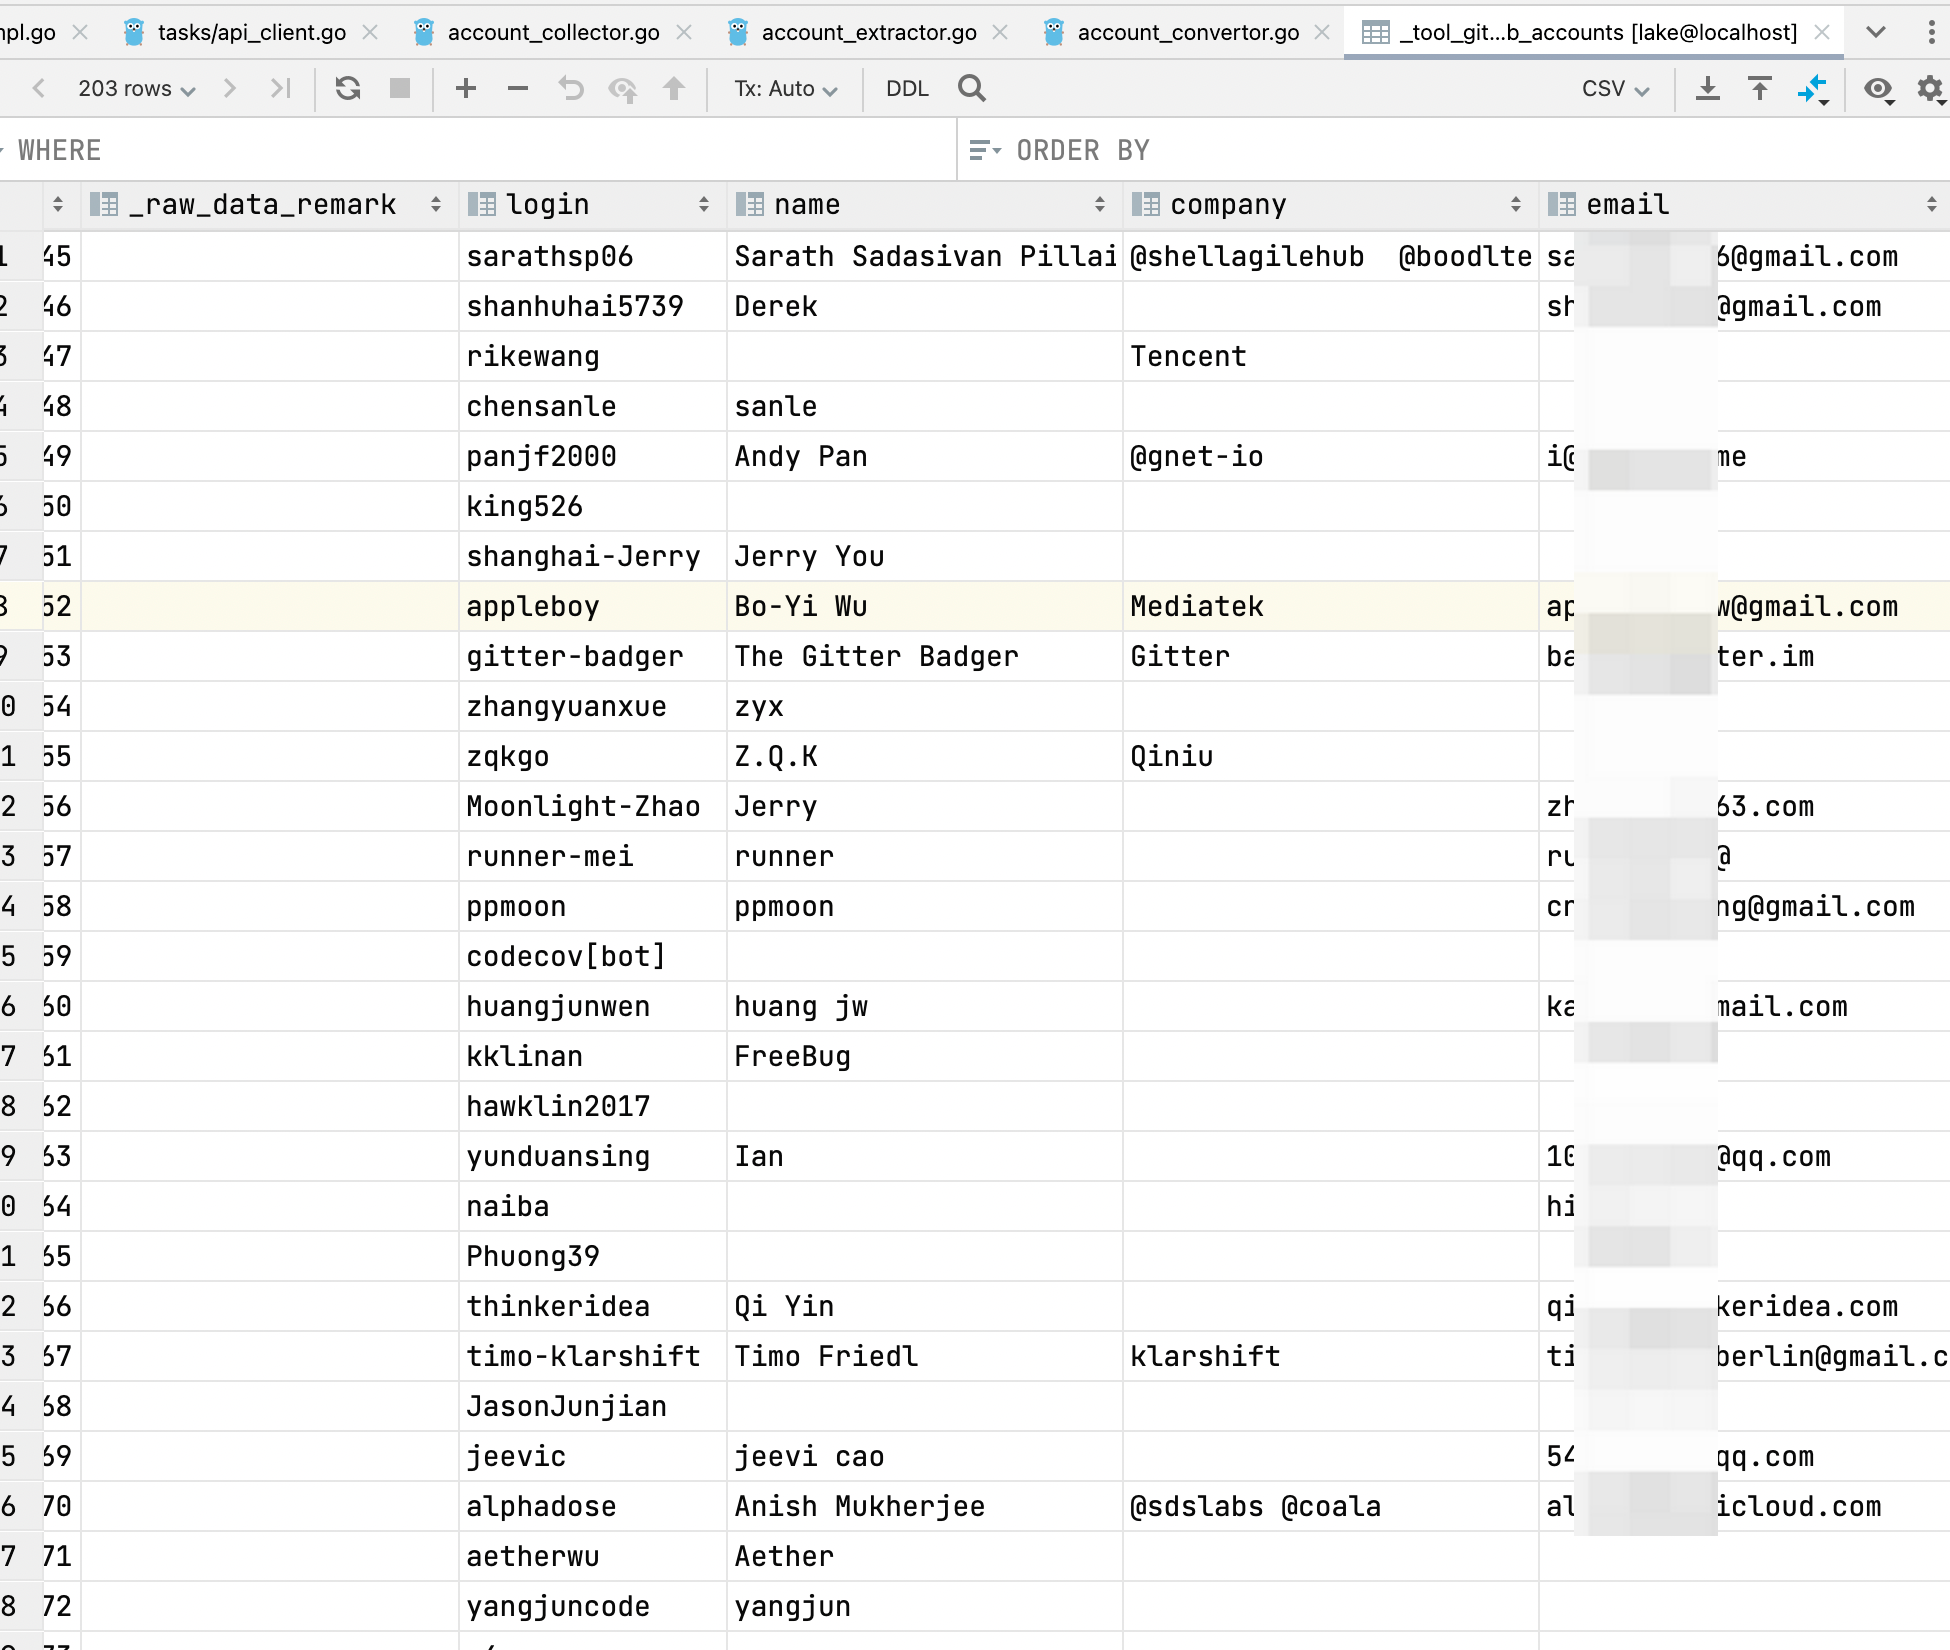The height and width of the screenshot is (1650, 1950).
Task: Toggle sort on the login column
Action: 704,205
